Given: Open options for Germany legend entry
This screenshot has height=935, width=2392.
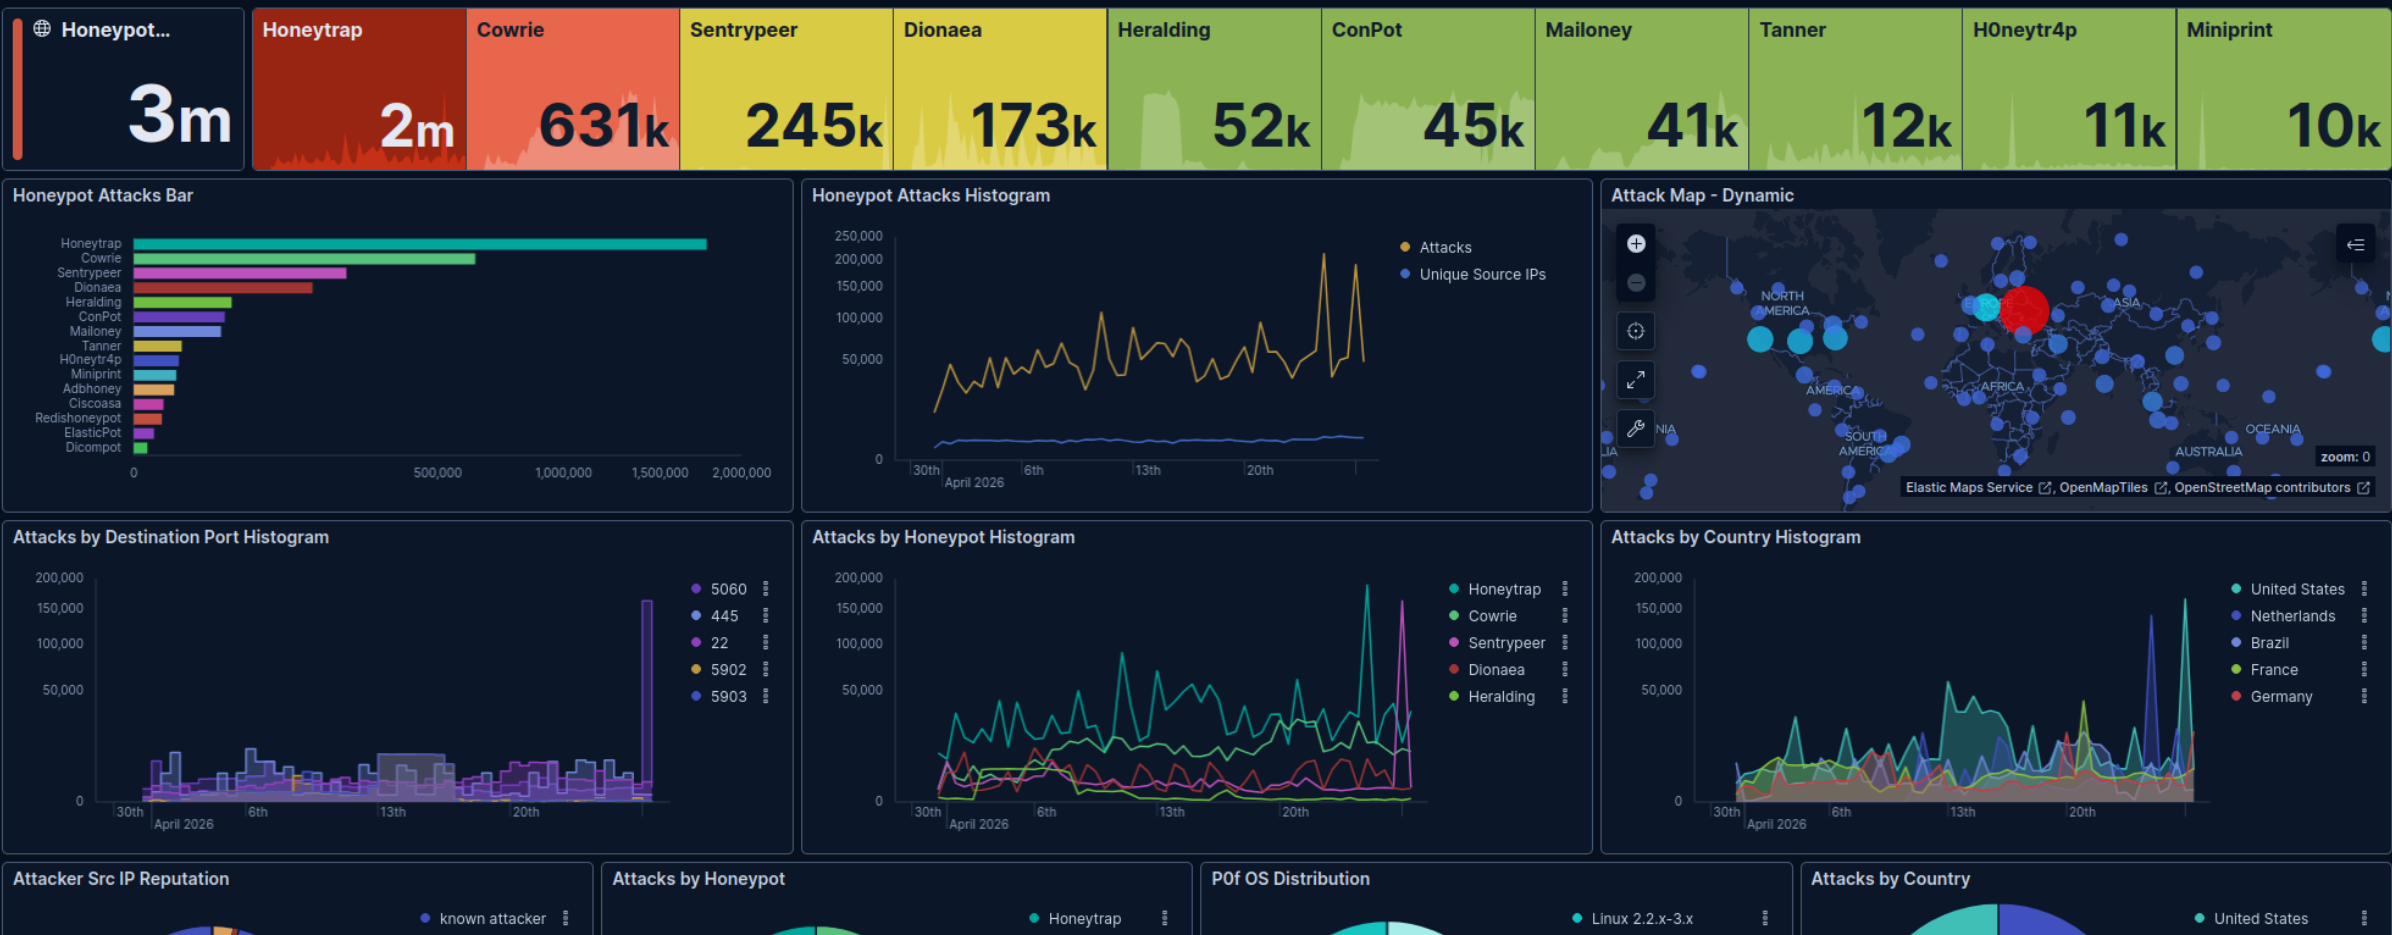Looking at the screenshot, I should (x=2364, y=697).
